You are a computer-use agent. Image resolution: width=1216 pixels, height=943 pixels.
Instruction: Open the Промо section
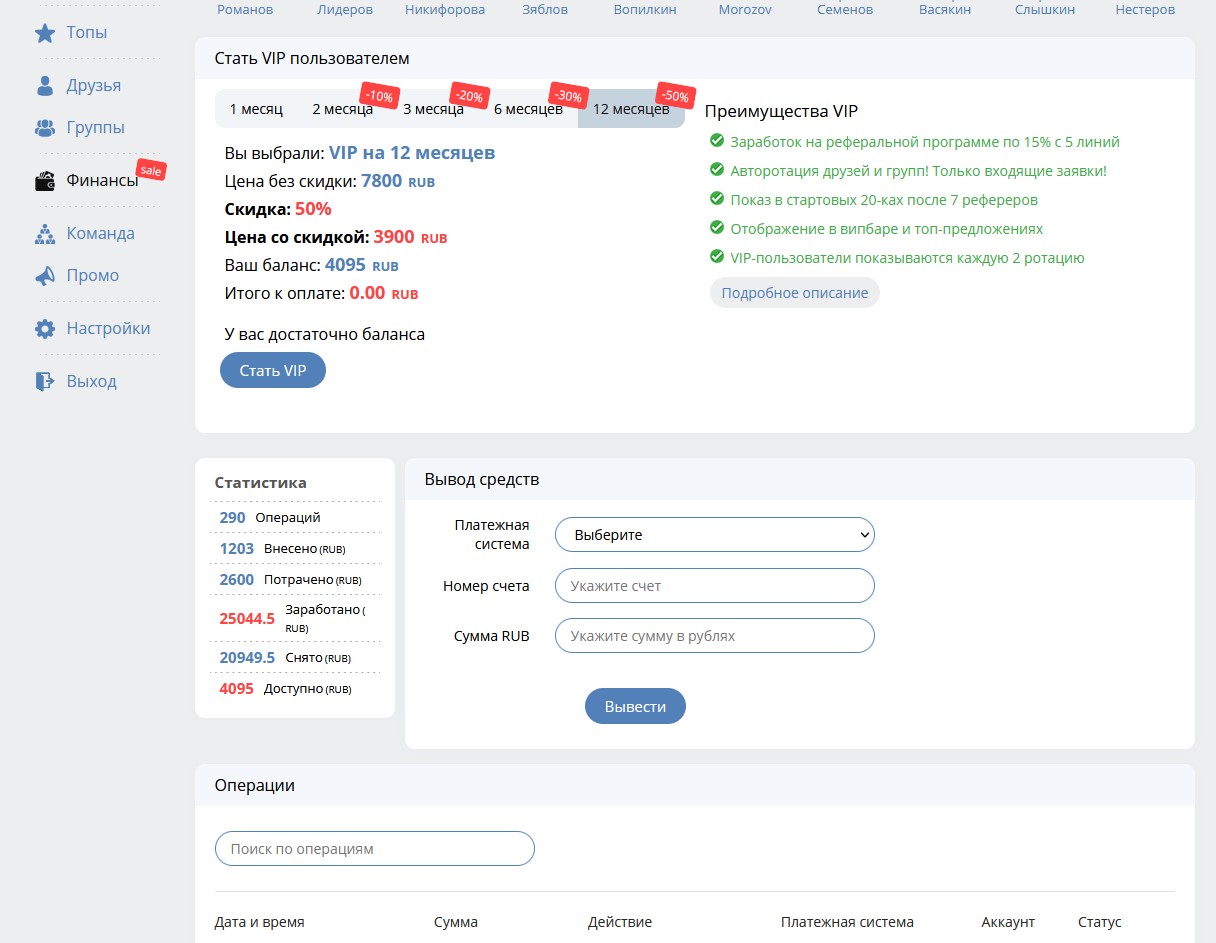93,276
